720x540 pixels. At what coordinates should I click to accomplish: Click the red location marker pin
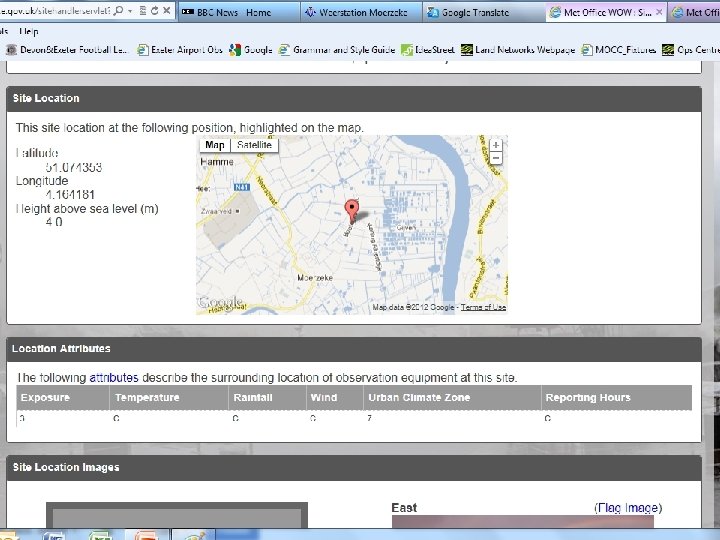(352, 210)
